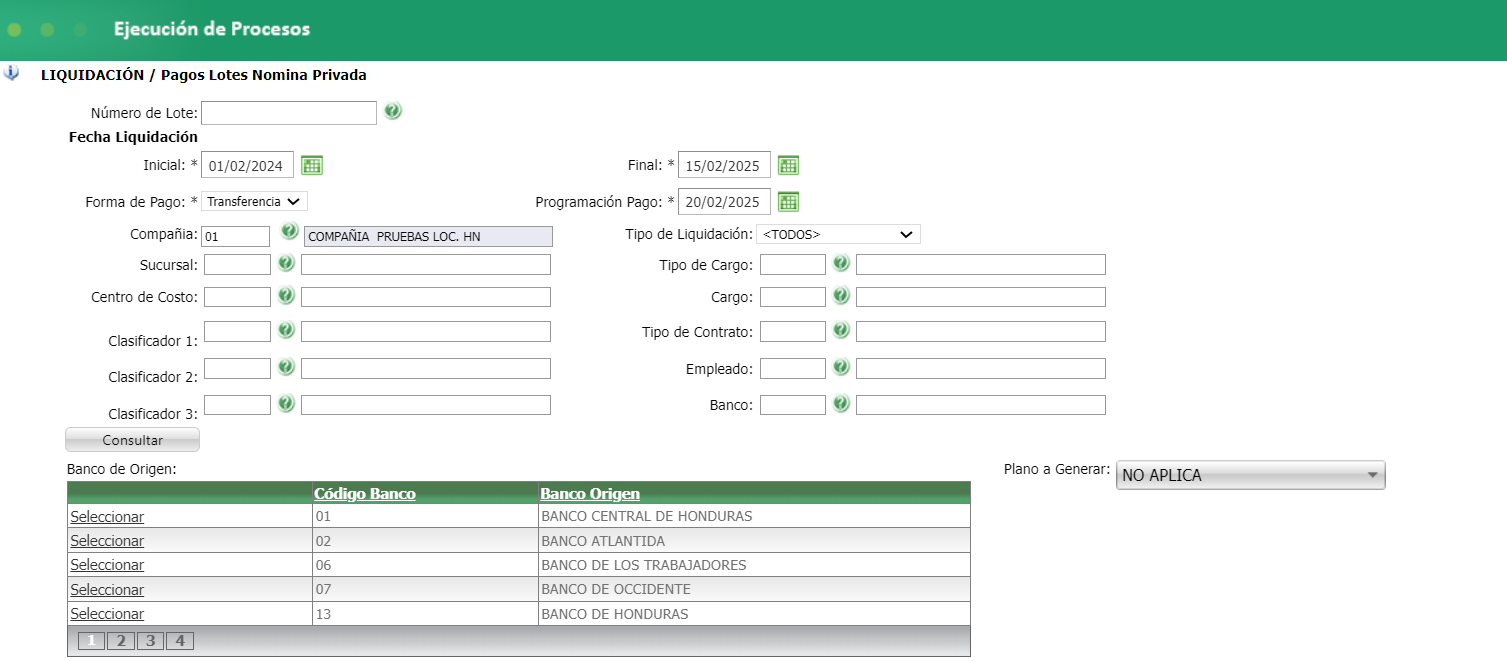Viewport: 1507px width, 661px height.
Task: Click the Banco code field
Action: pos(793,404)
